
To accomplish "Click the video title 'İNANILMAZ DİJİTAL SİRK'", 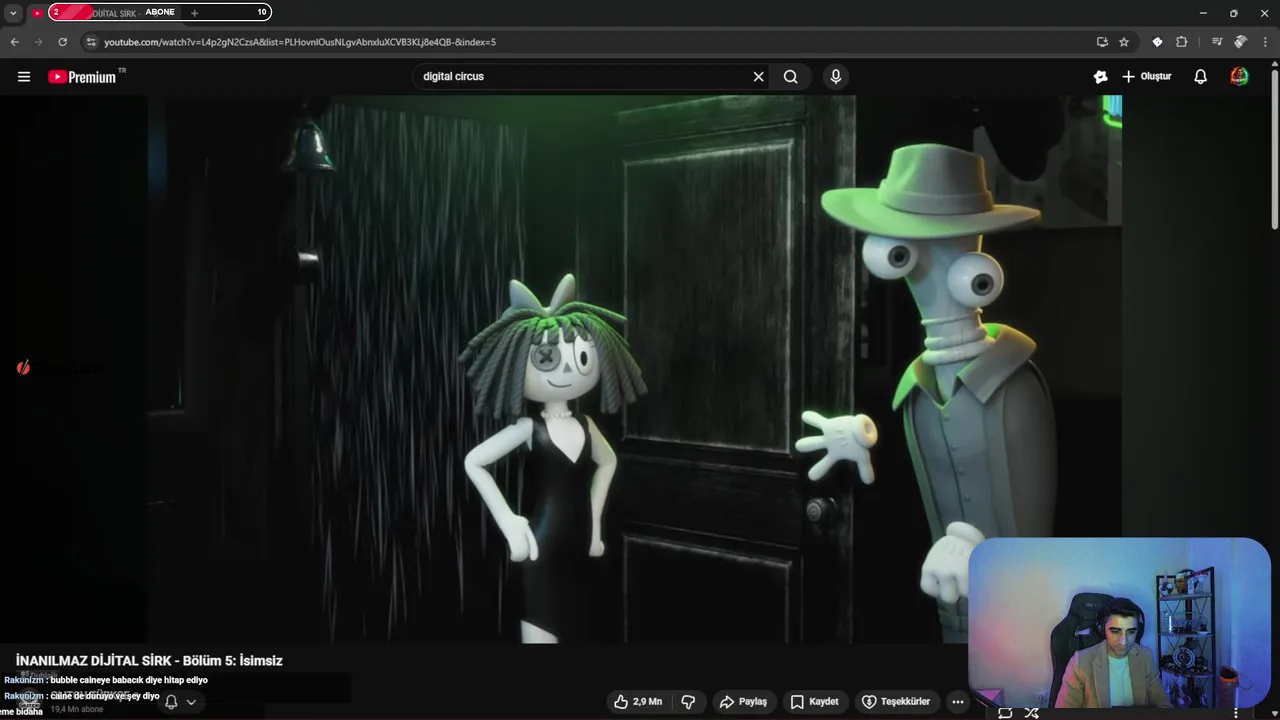I will point(149,661).
